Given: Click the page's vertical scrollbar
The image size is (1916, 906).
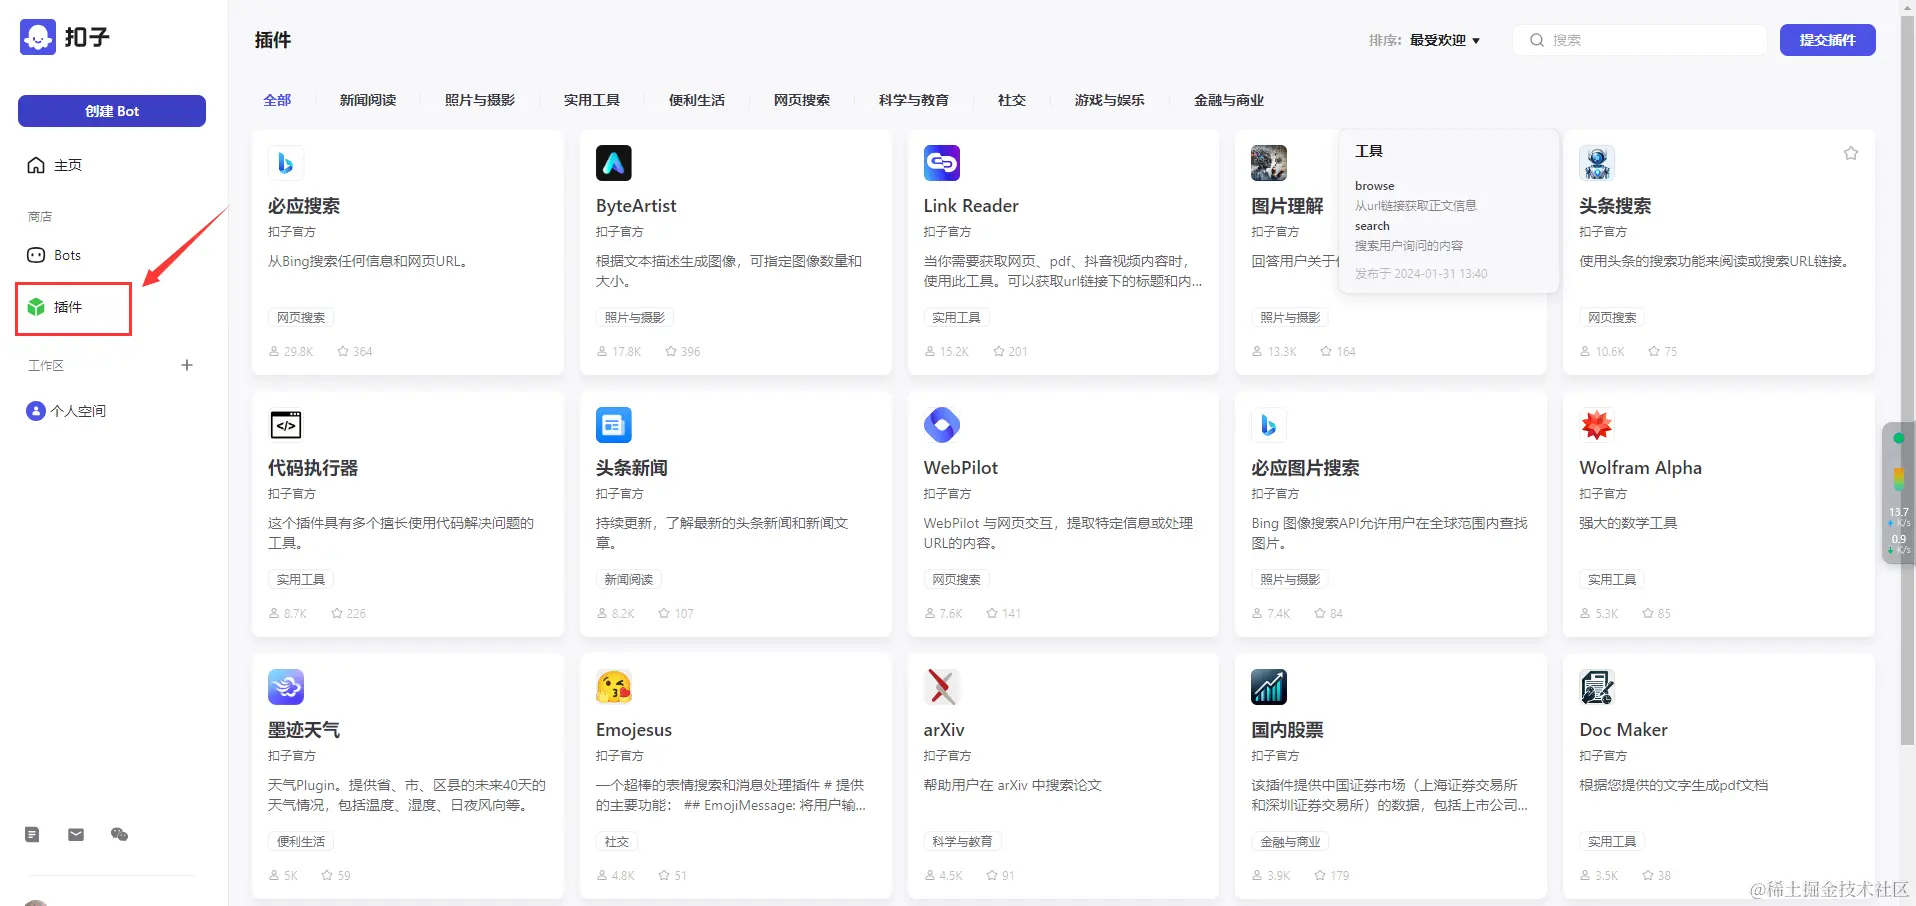Looking at the screenshot, I should pyautogui.click(x=1907, y=380).
